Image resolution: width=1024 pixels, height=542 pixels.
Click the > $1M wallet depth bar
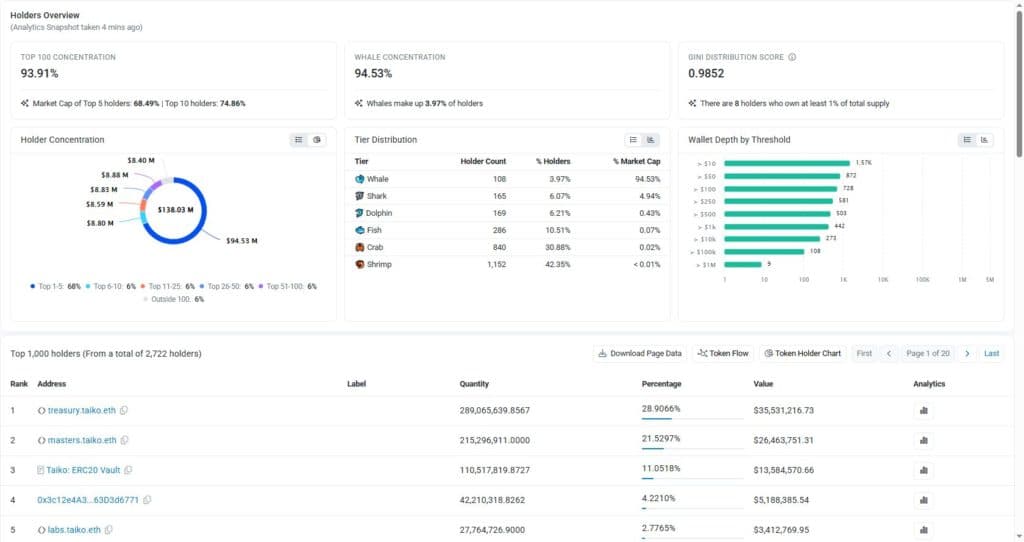click(743, 264)
